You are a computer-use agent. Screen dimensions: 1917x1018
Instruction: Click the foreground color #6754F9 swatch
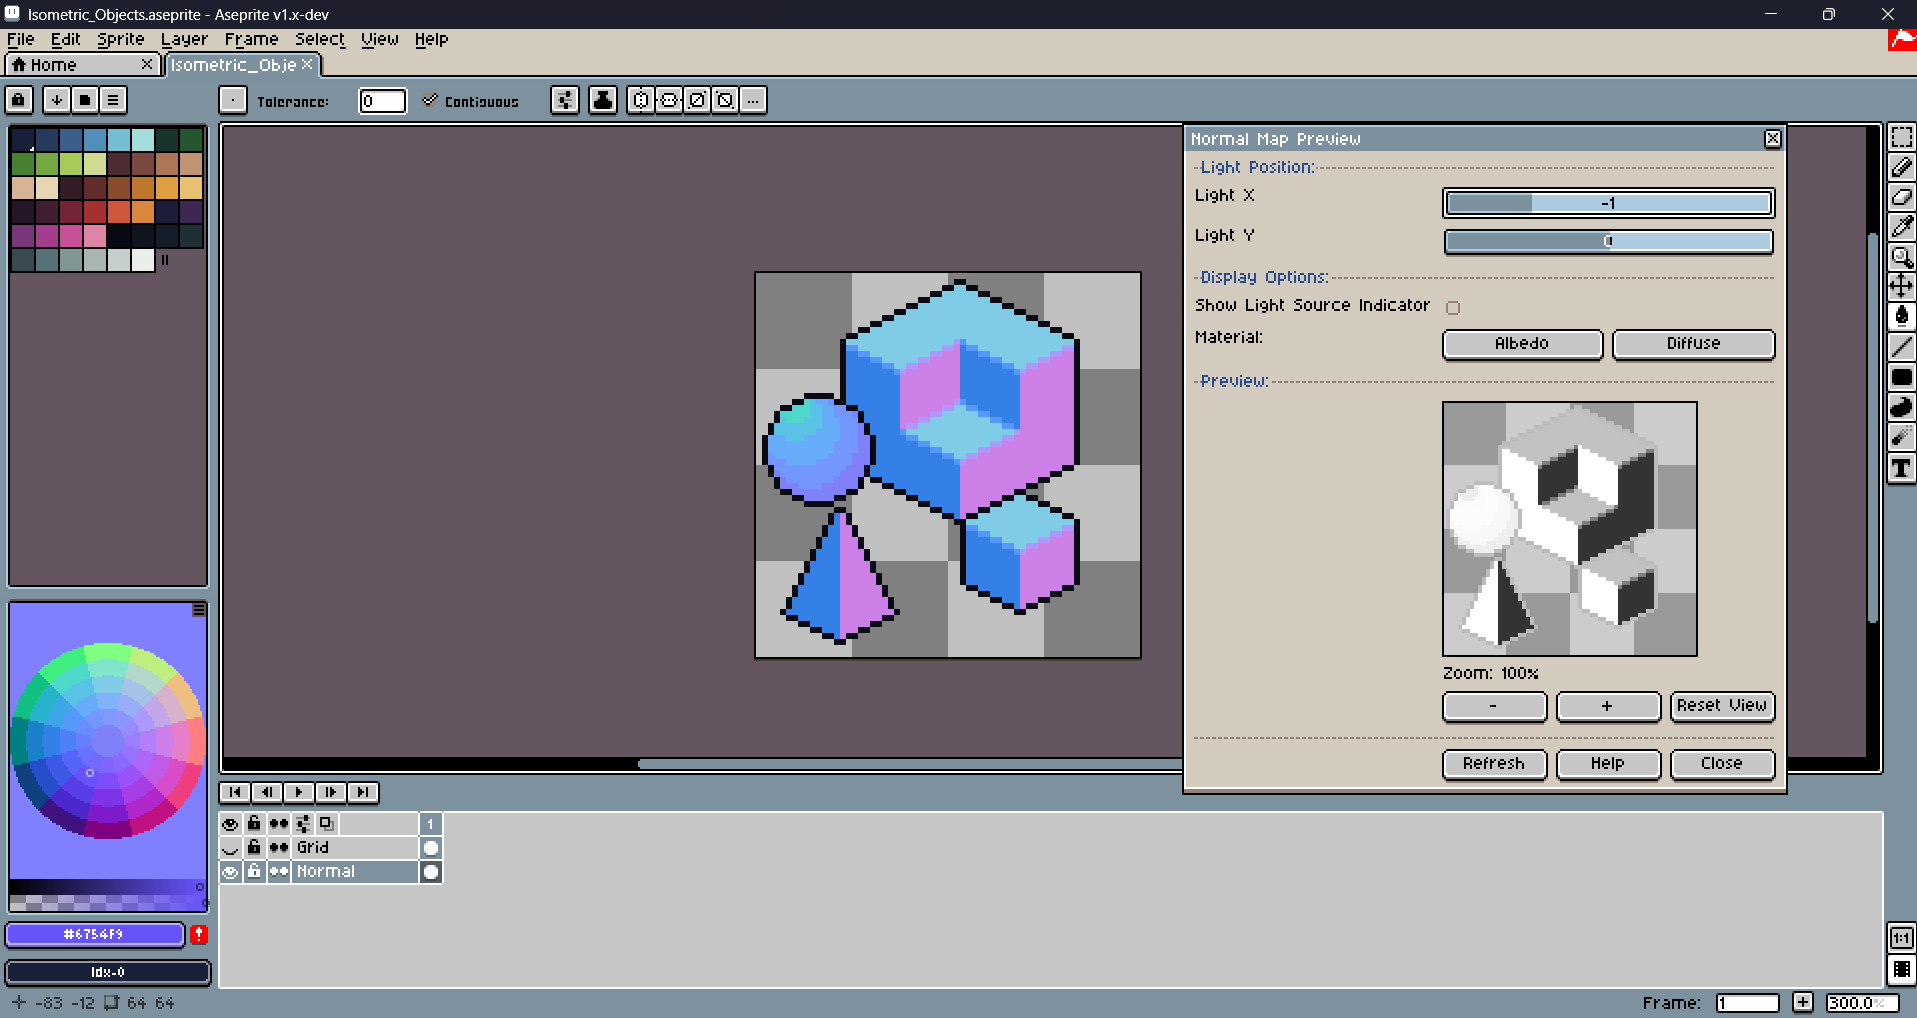95,934
